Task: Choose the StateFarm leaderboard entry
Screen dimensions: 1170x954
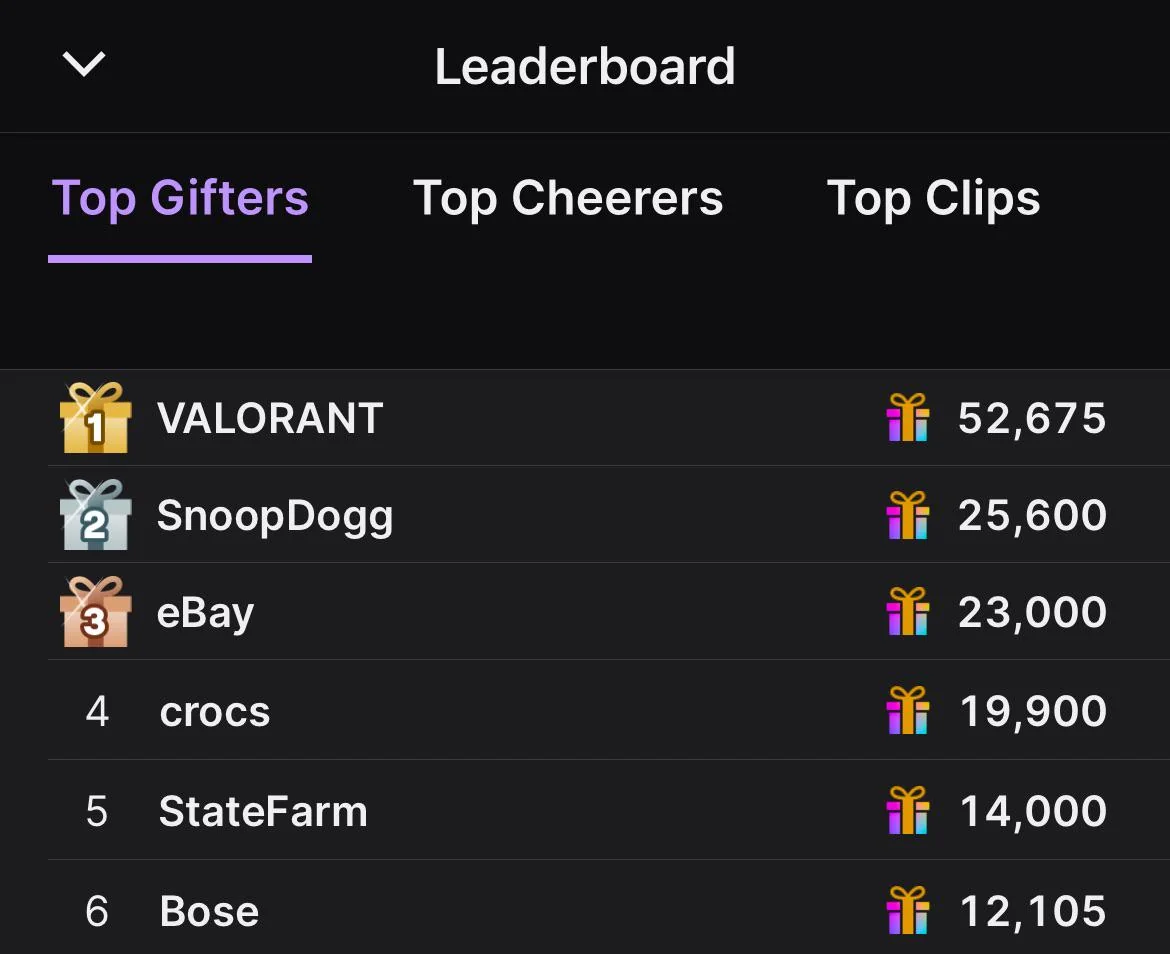Action: (x=263, y=811)
